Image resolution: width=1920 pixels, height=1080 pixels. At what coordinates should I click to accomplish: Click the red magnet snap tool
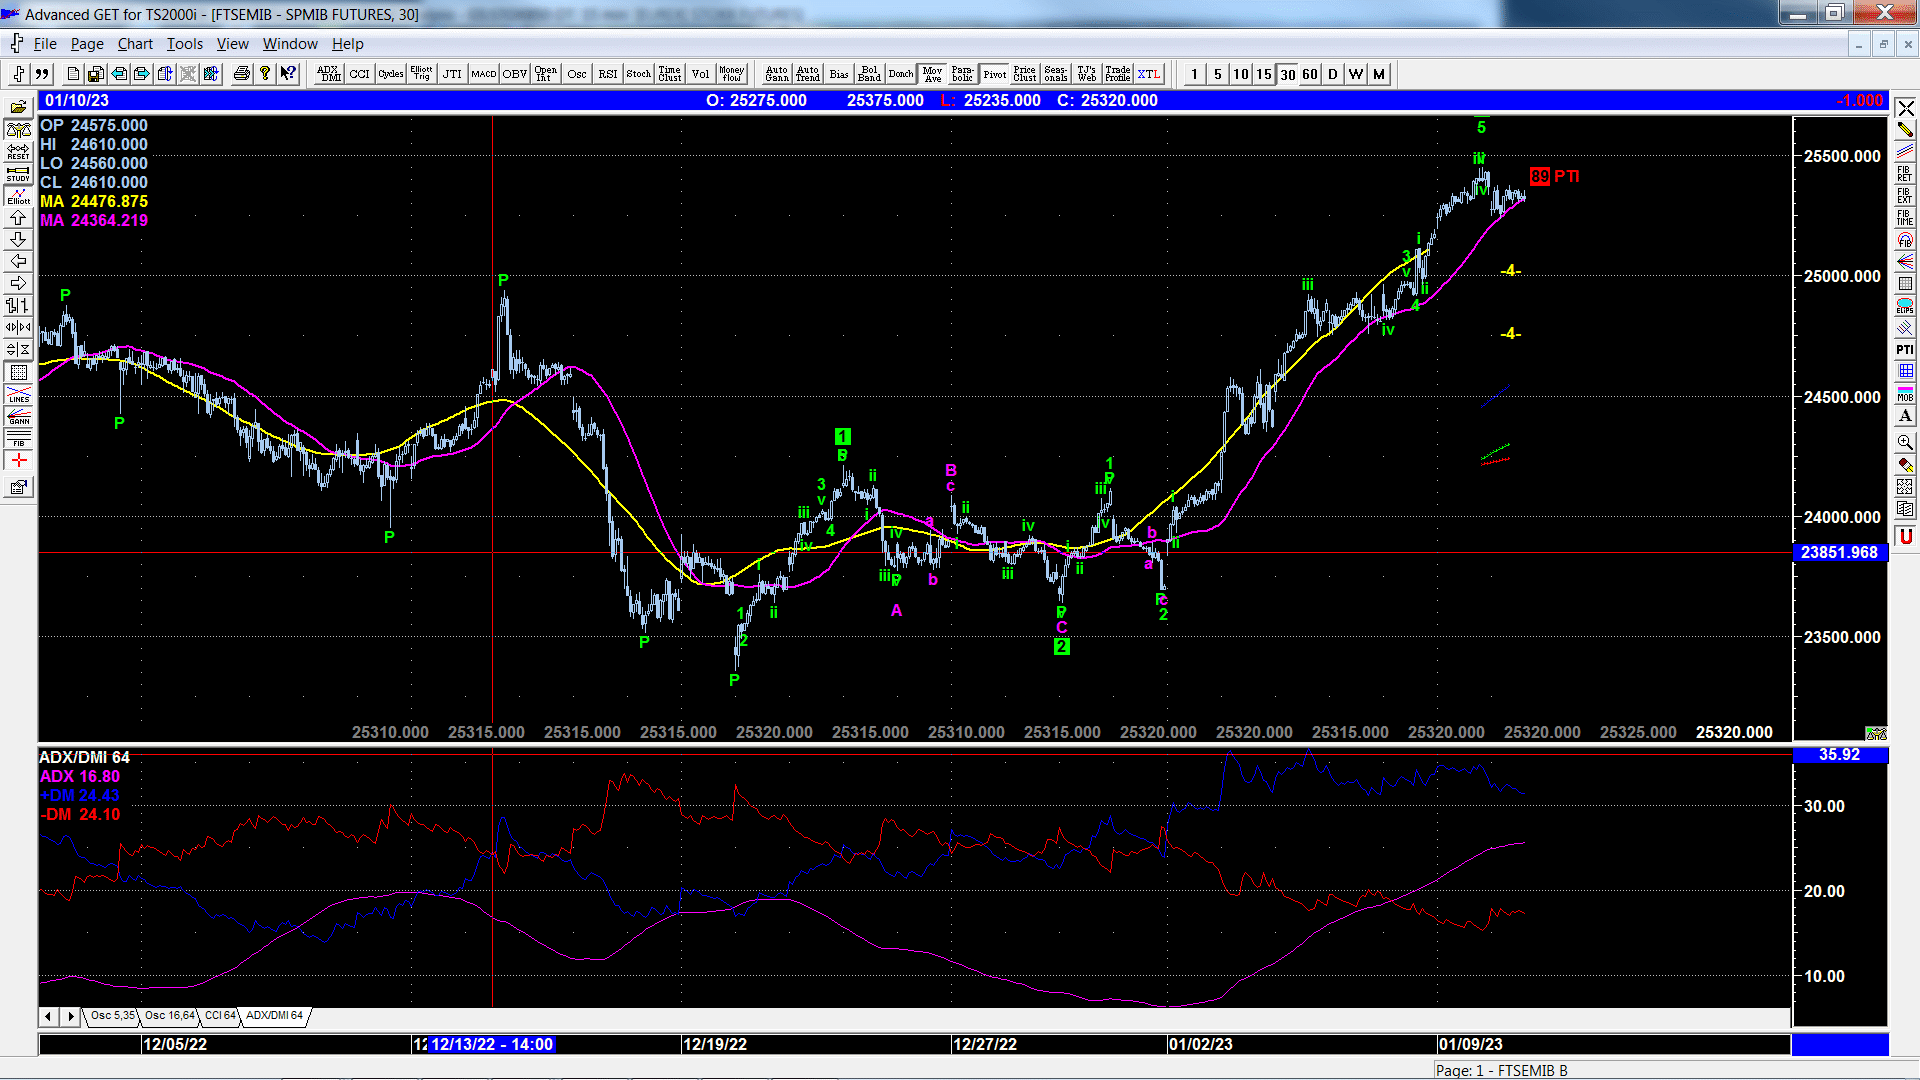[x=1905, y=536]
